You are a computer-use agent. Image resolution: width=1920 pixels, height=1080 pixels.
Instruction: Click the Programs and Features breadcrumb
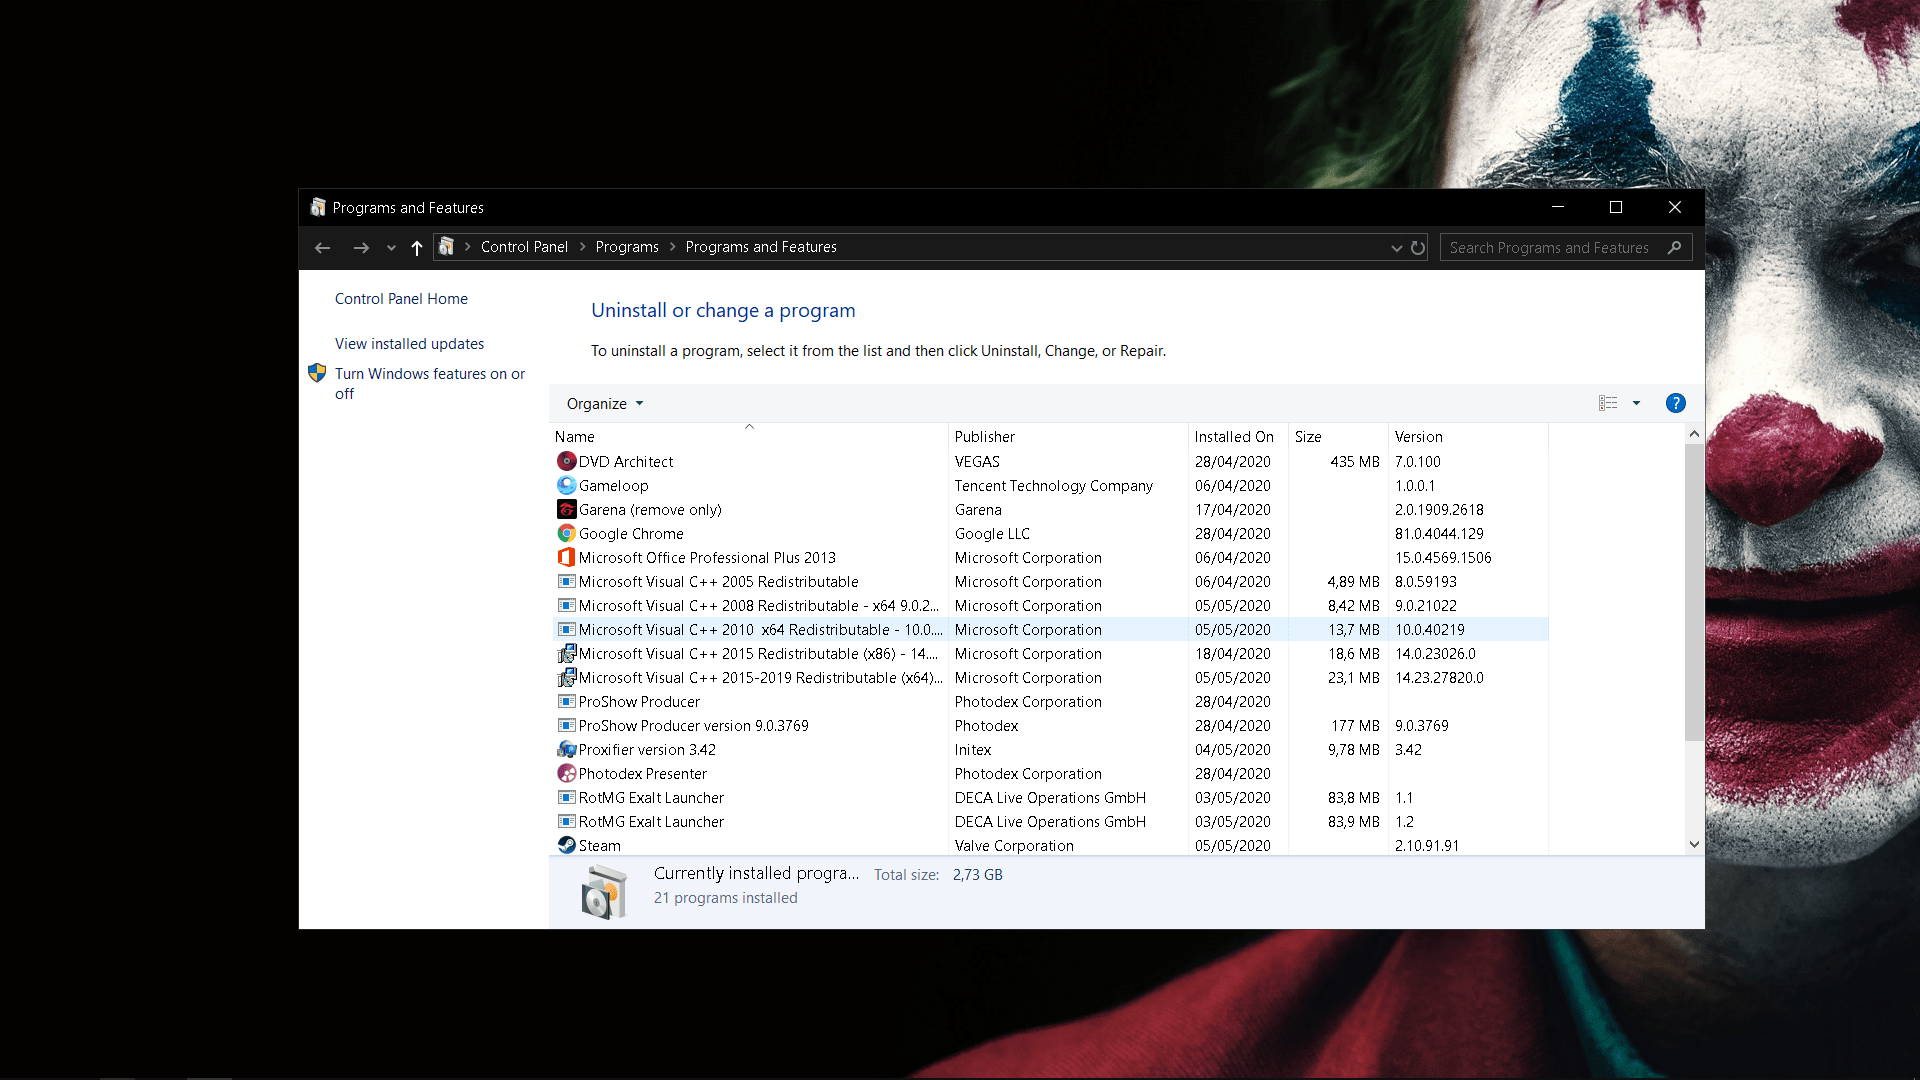761,247
